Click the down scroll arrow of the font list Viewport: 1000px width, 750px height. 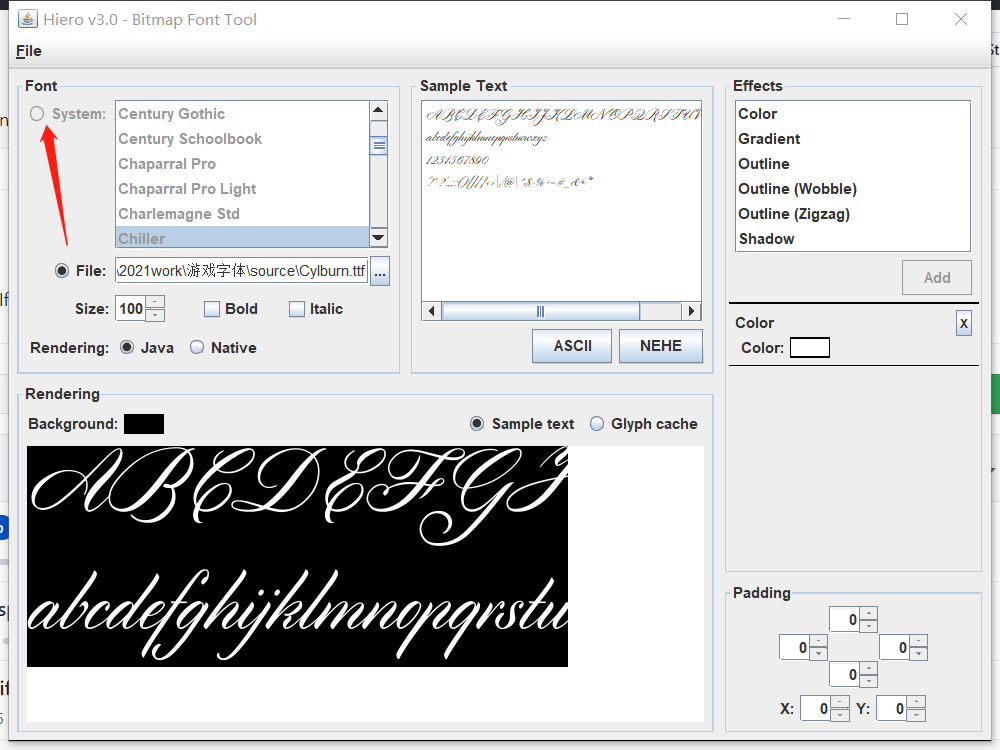[x=379, y=238]
